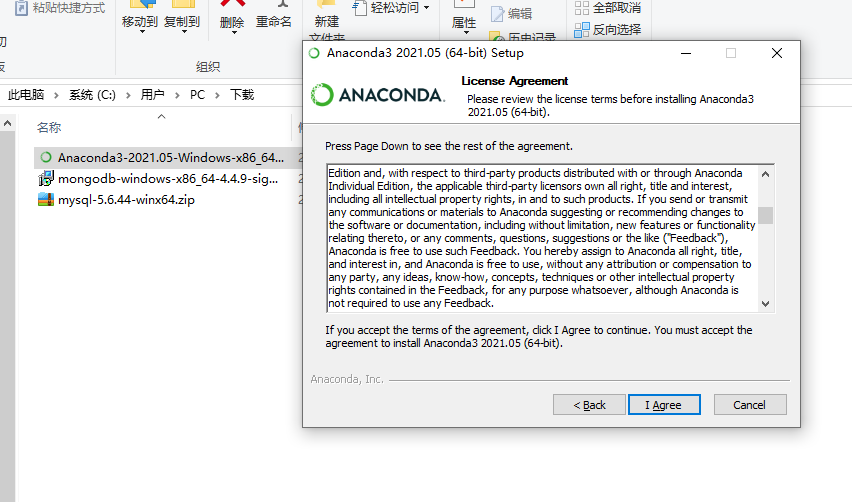This screenshot has height=502, width=852.
Task: Click the I Agree button
Action: [664, 405]
